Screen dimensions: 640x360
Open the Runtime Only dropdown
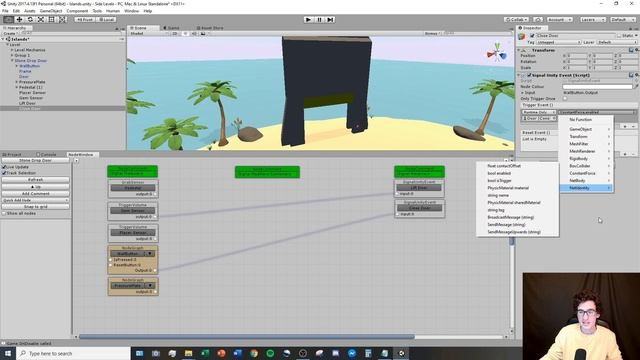tap(539, 112)
